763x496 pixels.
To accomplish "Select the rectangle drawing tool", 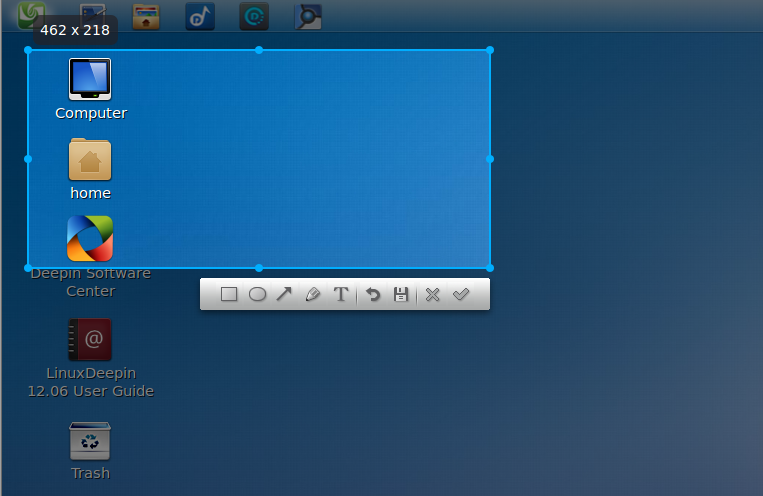I will point(228,295).
